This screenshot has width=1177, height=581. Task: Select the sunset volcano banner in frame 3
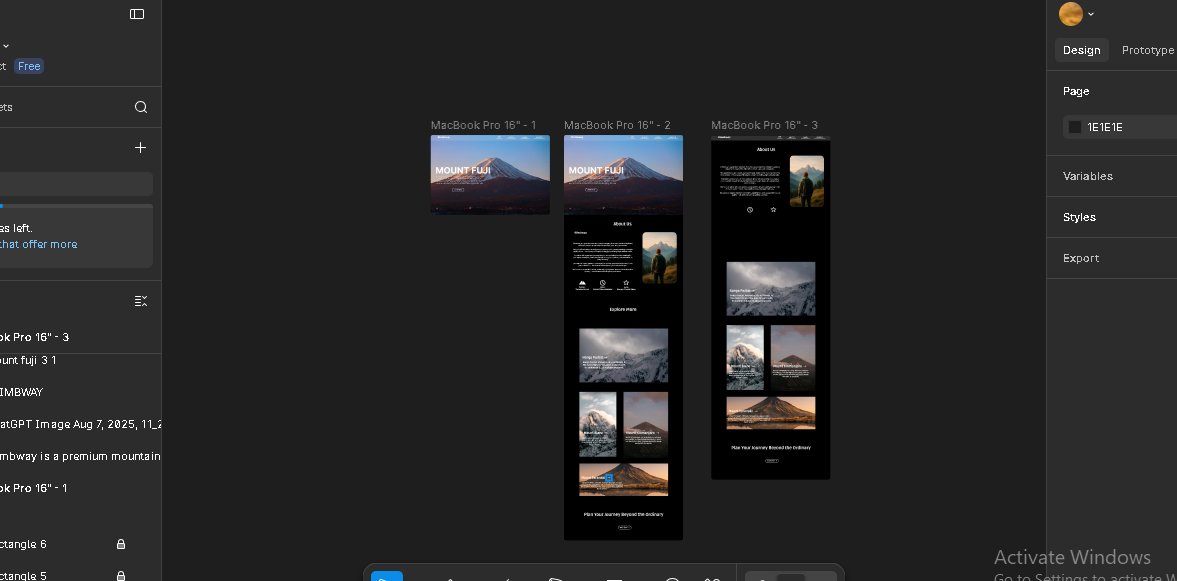771,413
